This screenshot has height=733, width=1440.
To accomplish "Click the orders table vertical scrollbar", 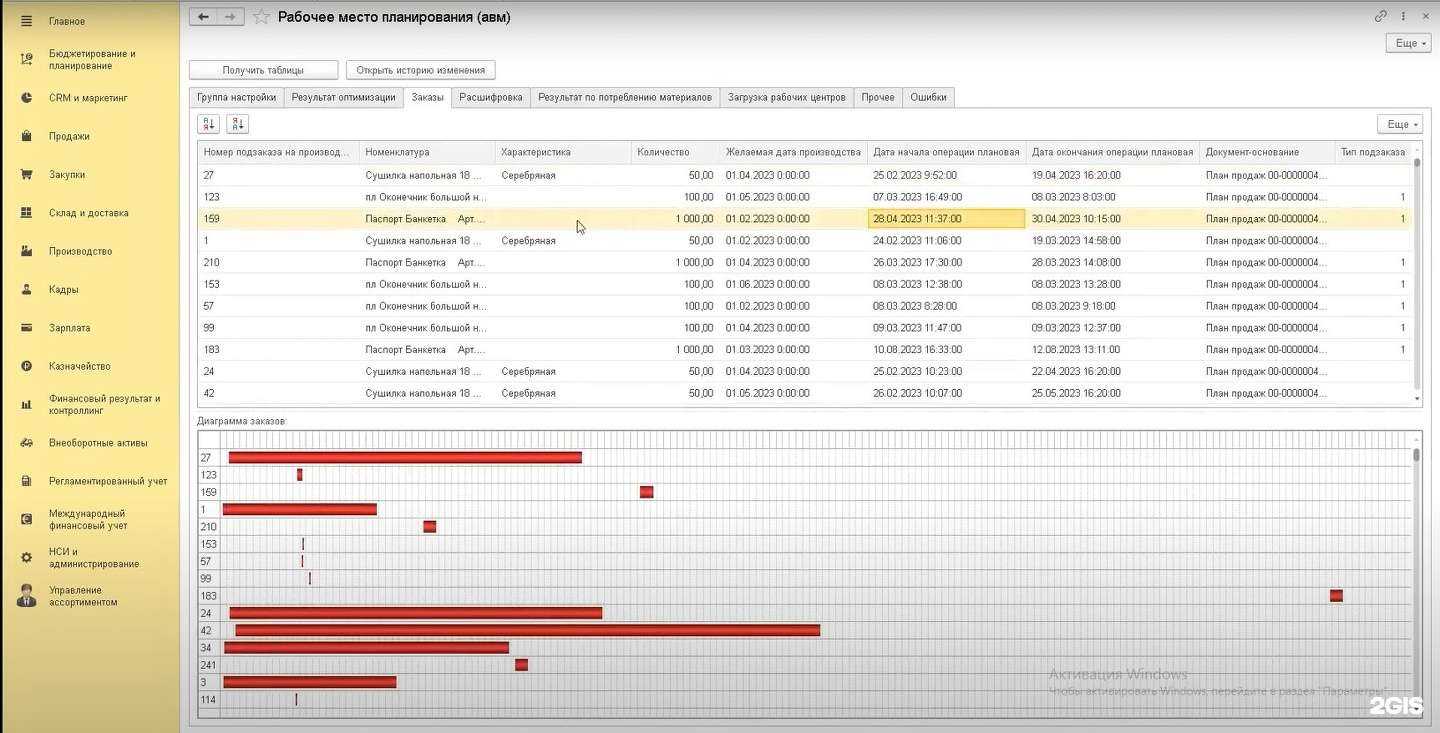I will coord(1416,270).
